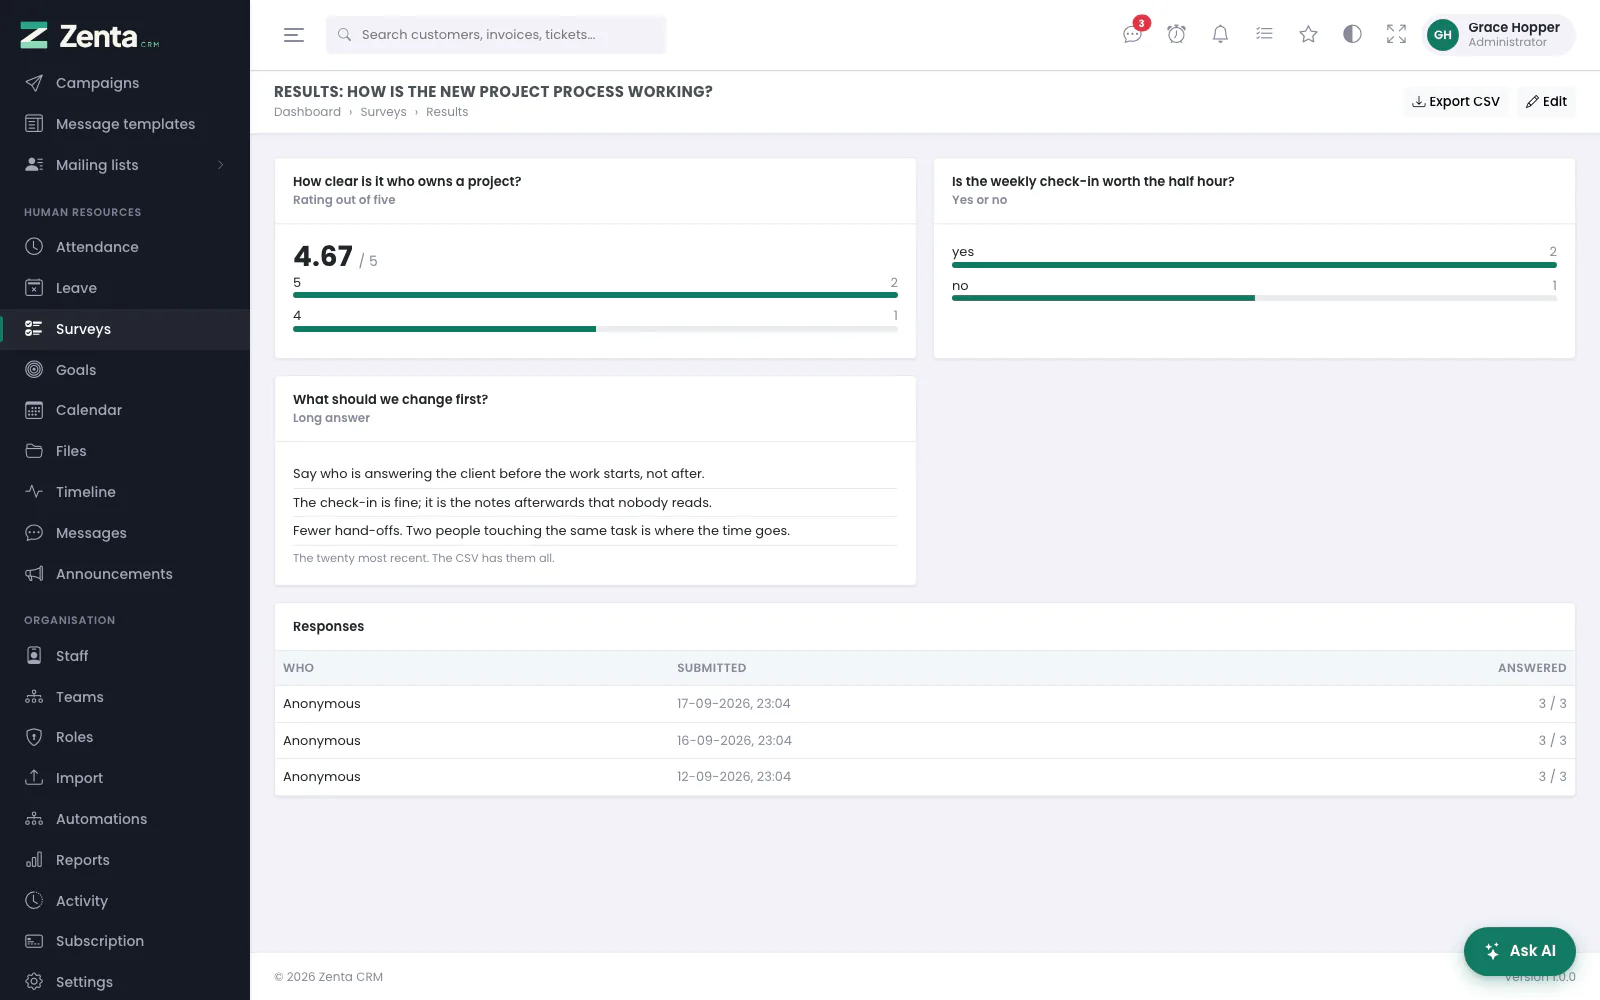
Task: Open the Staff page
Action: point(125,656)
